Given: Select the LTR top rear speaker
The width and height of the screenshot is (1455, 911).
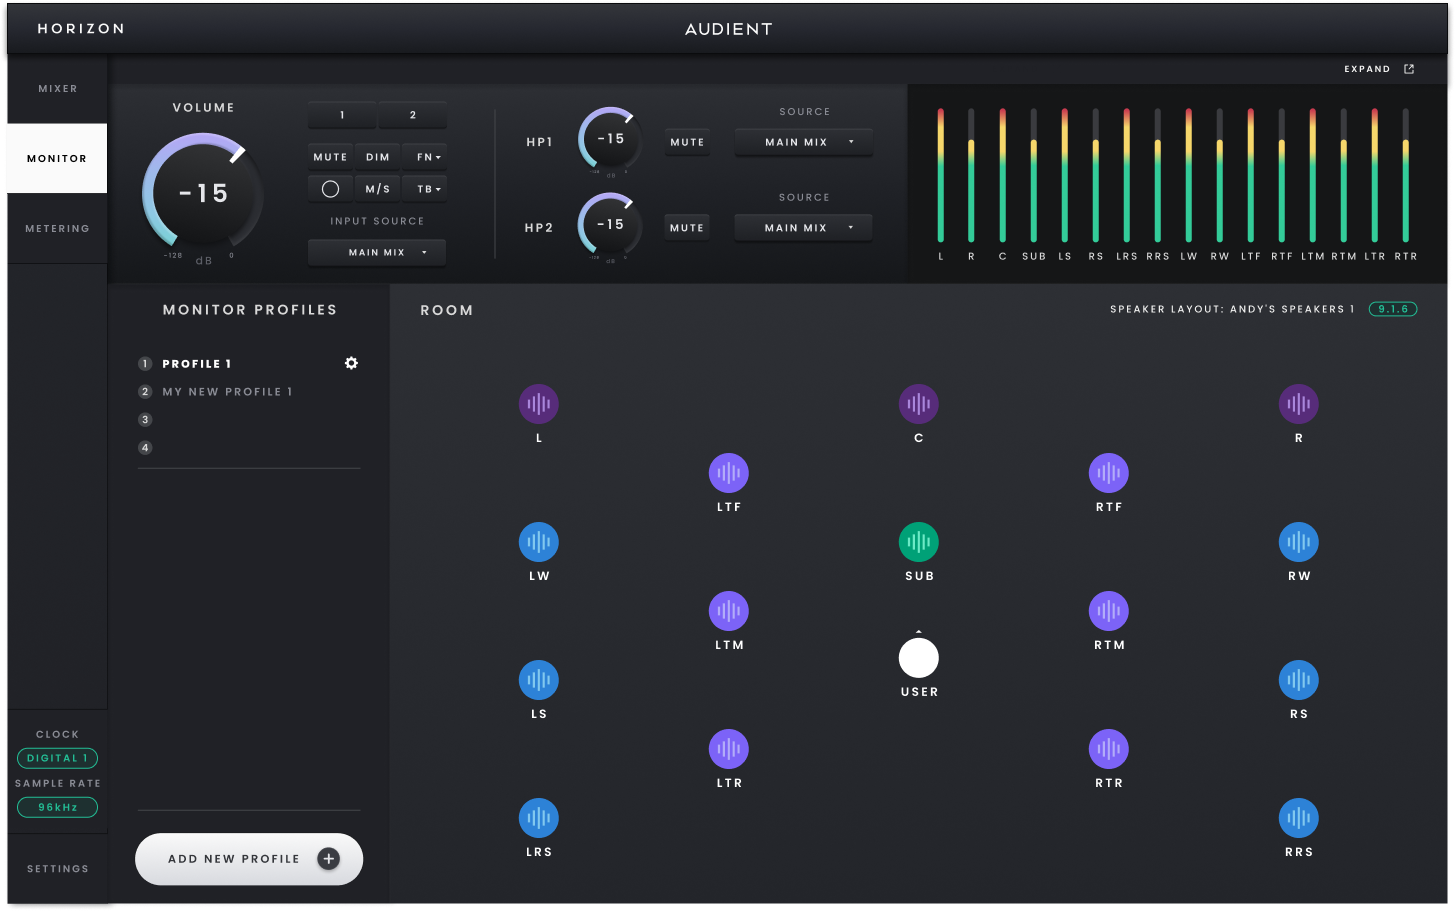Looking at the screenshot, I should (729, 749).
